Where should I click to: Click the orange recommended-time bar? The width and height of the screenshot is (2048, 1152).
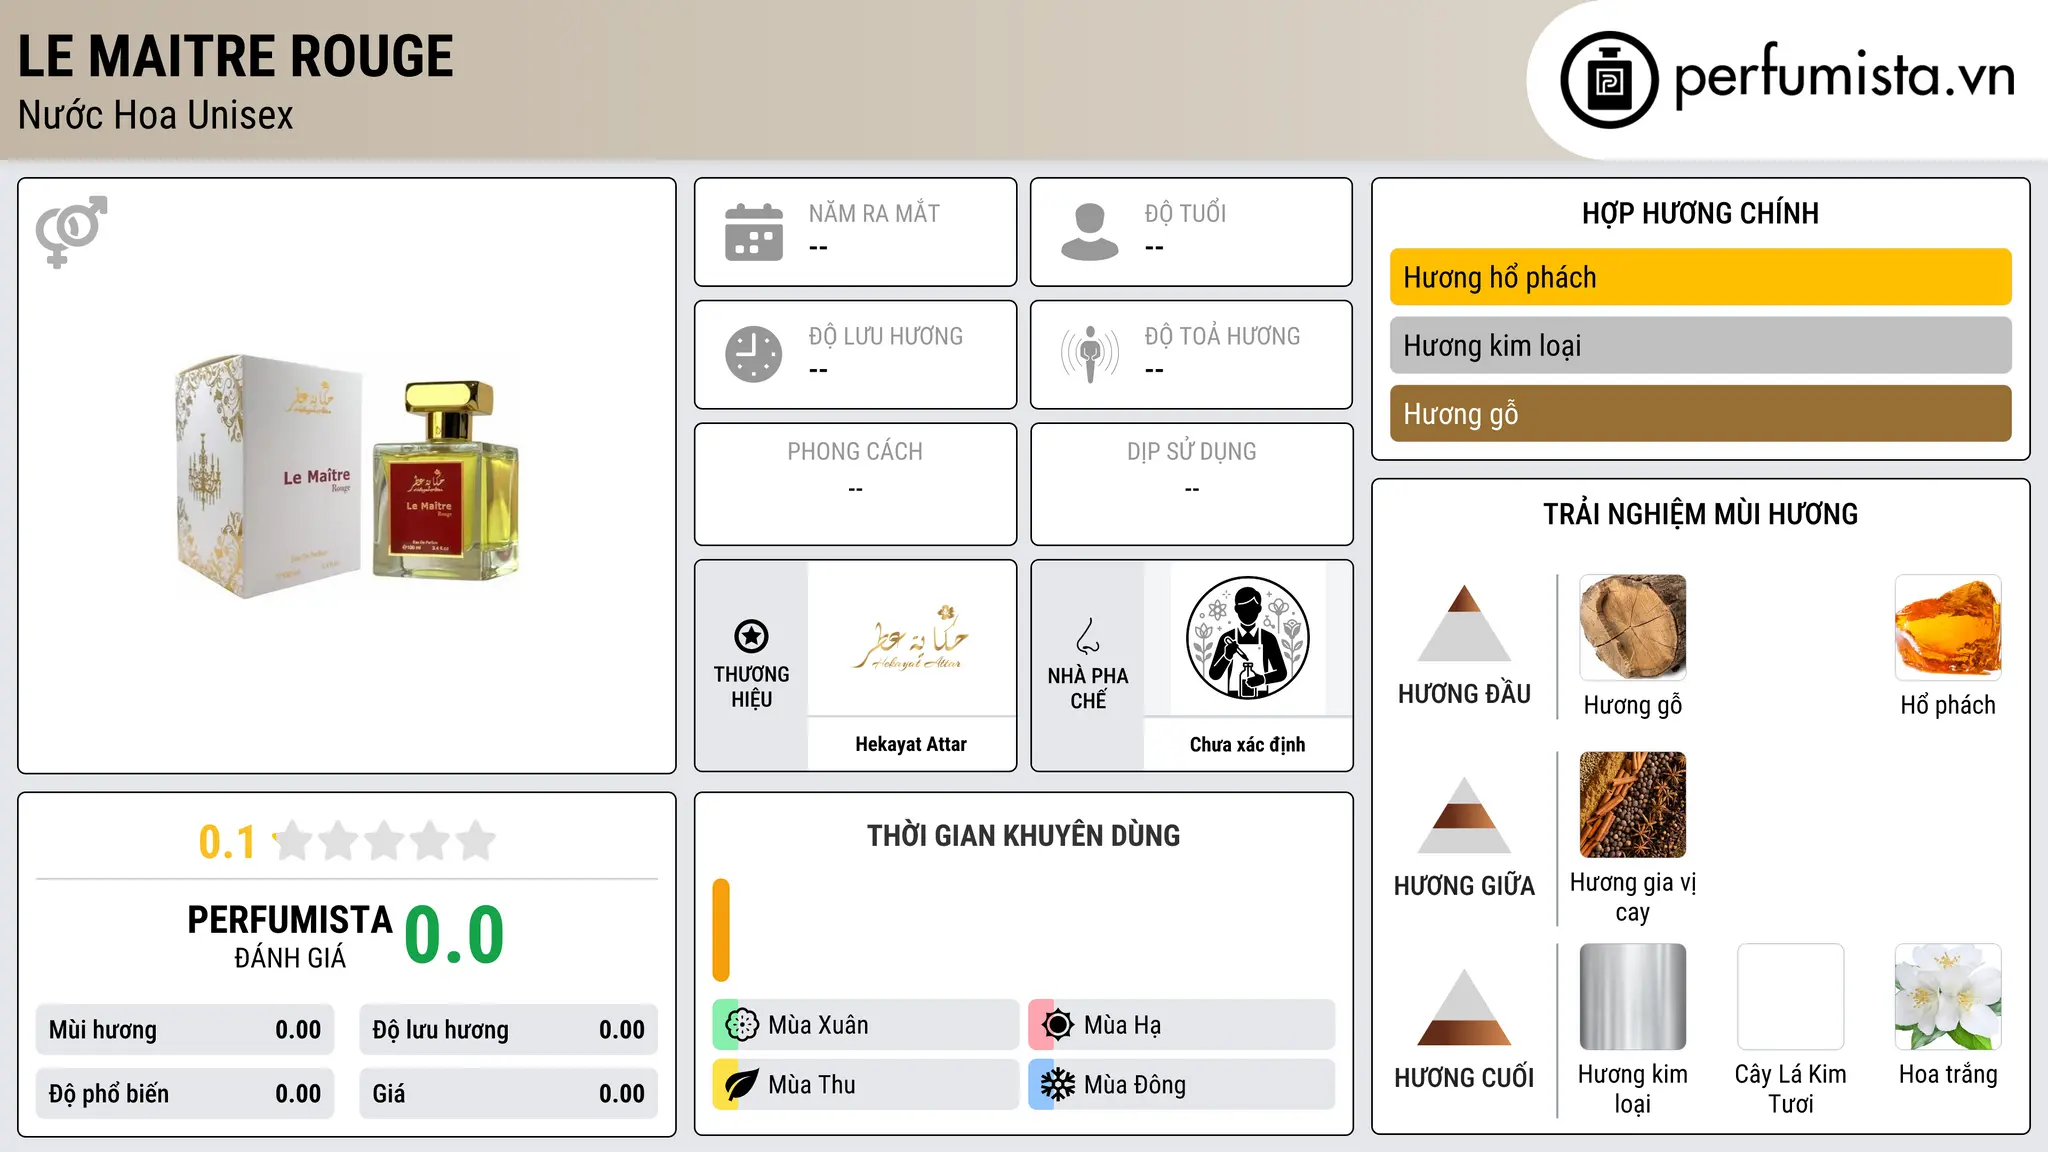[721, 930]
